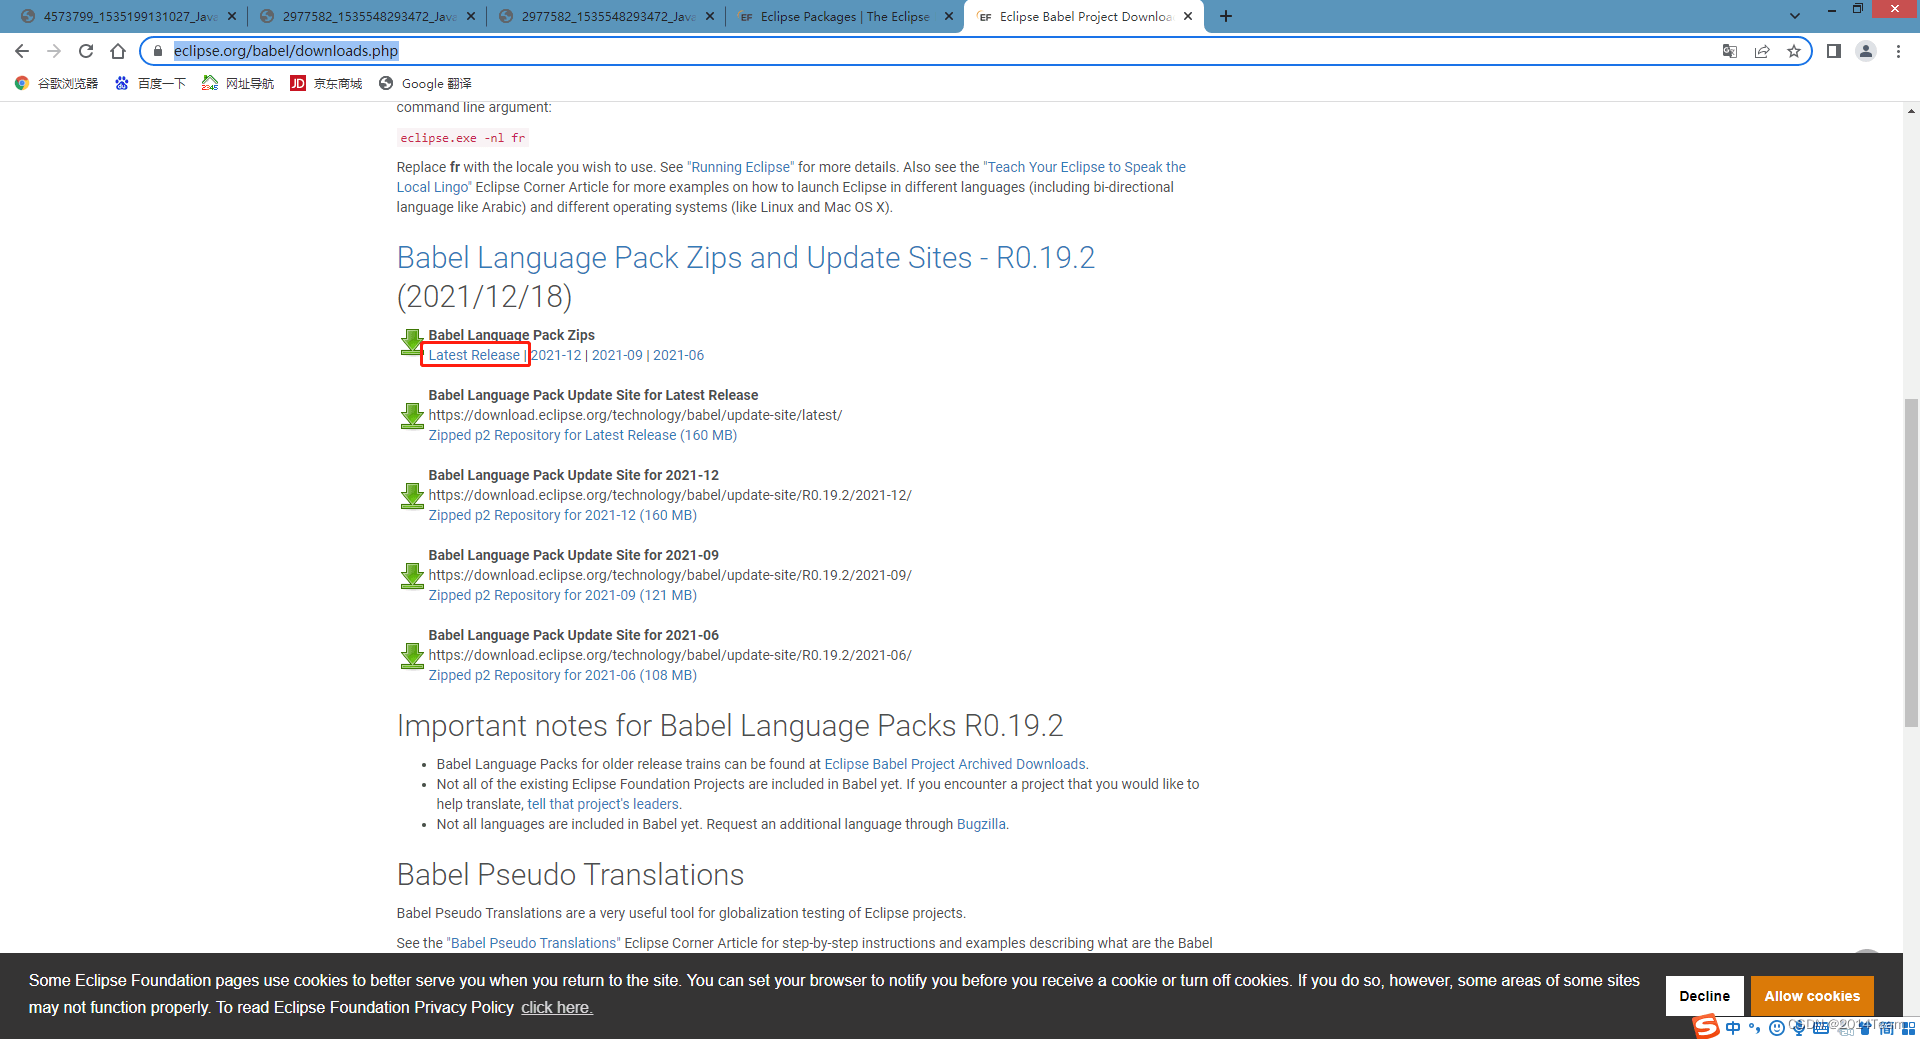Screen dimensions: 1920x1039
Task: Click the home icon in toolbar
Action: point(118,51)
